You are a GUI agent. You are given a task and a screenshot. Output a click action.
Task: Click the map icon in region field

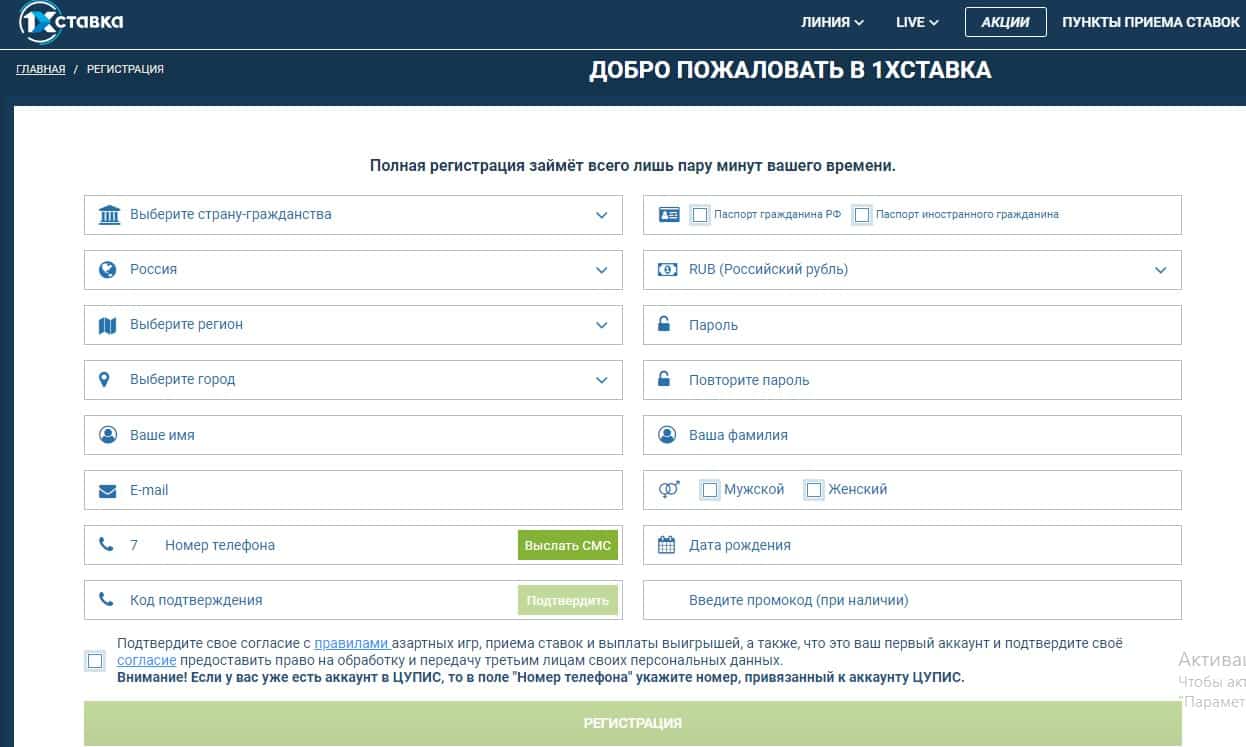tap(108, 325)
